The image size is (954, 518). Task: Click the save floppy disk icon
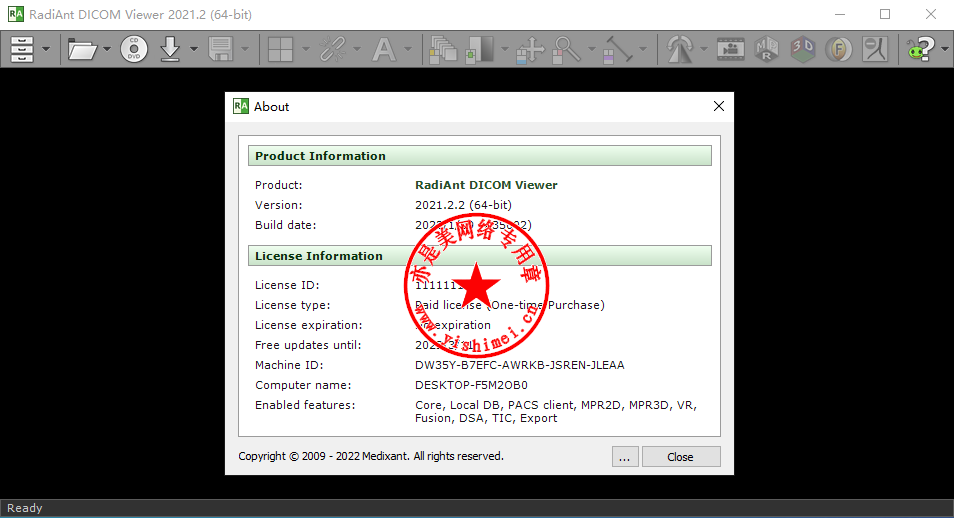[220, 49]
